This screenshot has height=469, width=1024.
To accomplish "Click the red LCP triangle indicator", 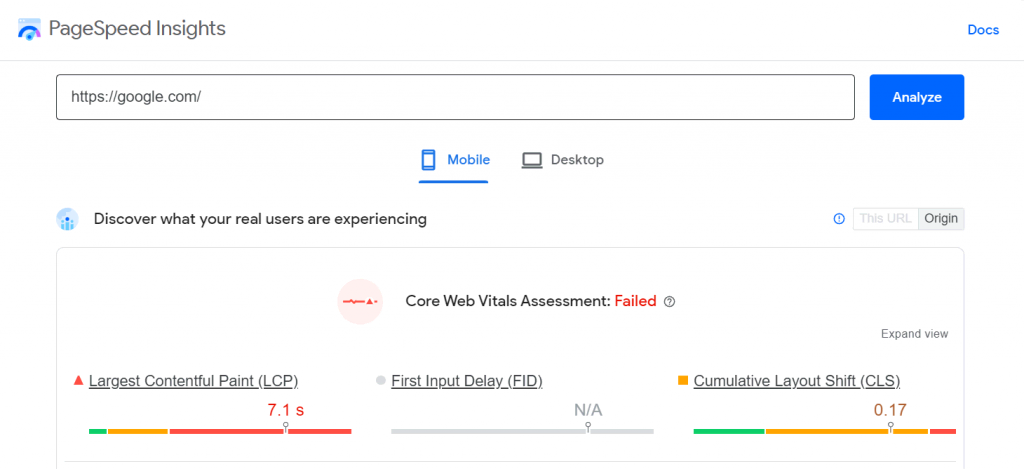I will (x=79, y=381).
